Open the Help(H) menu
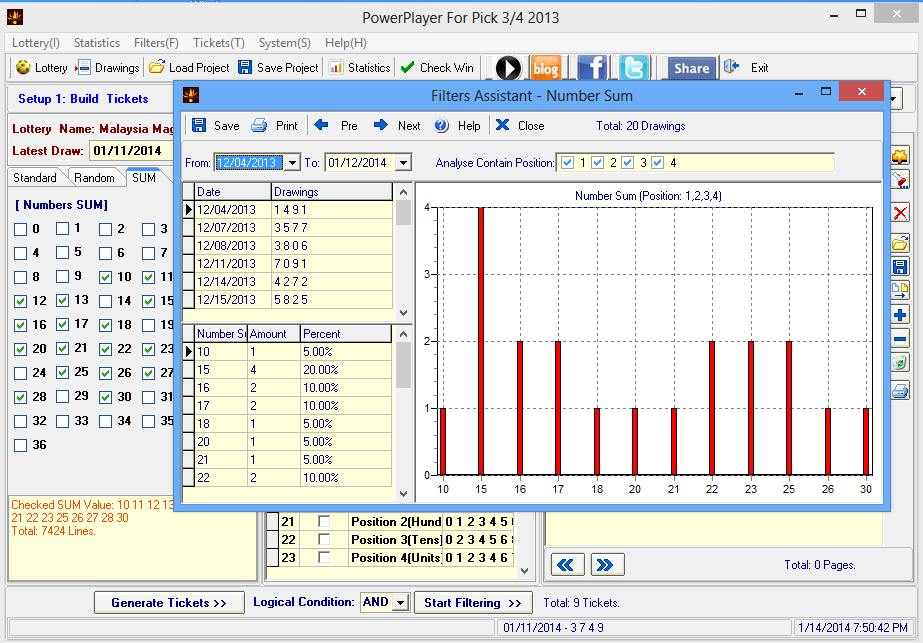 click(x=346, y=42)
